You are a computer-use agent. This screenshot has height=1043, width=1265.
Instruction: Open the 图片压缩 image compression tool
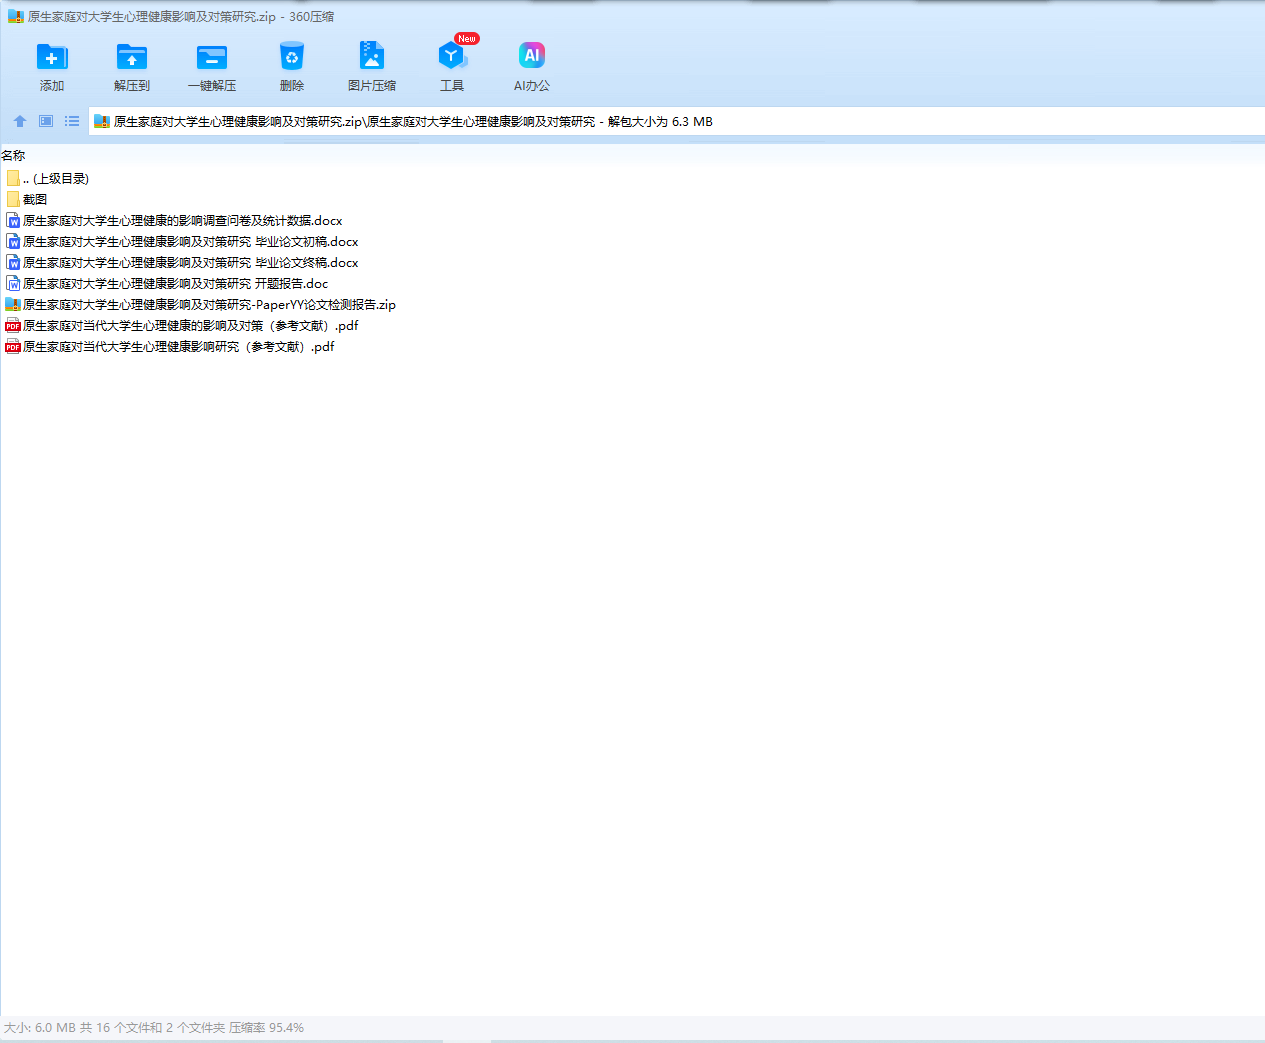coord(372,56)
